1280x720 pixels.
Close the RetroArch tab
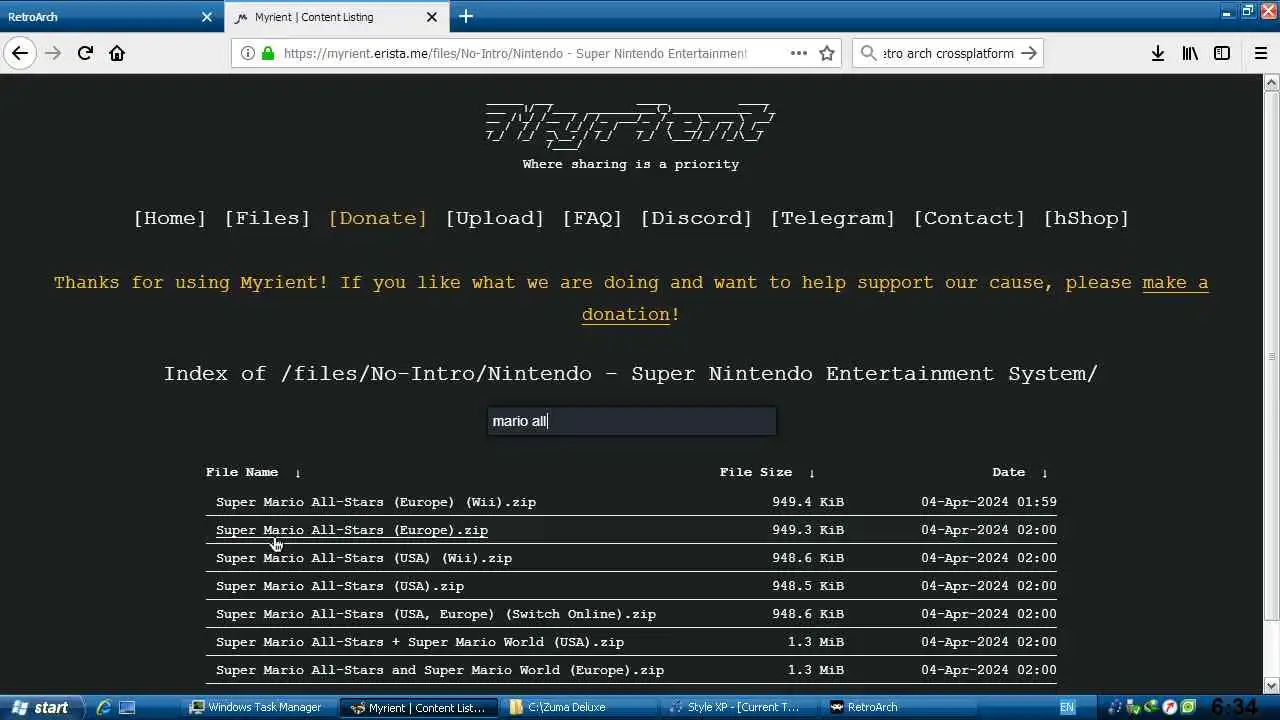[207, 17]
